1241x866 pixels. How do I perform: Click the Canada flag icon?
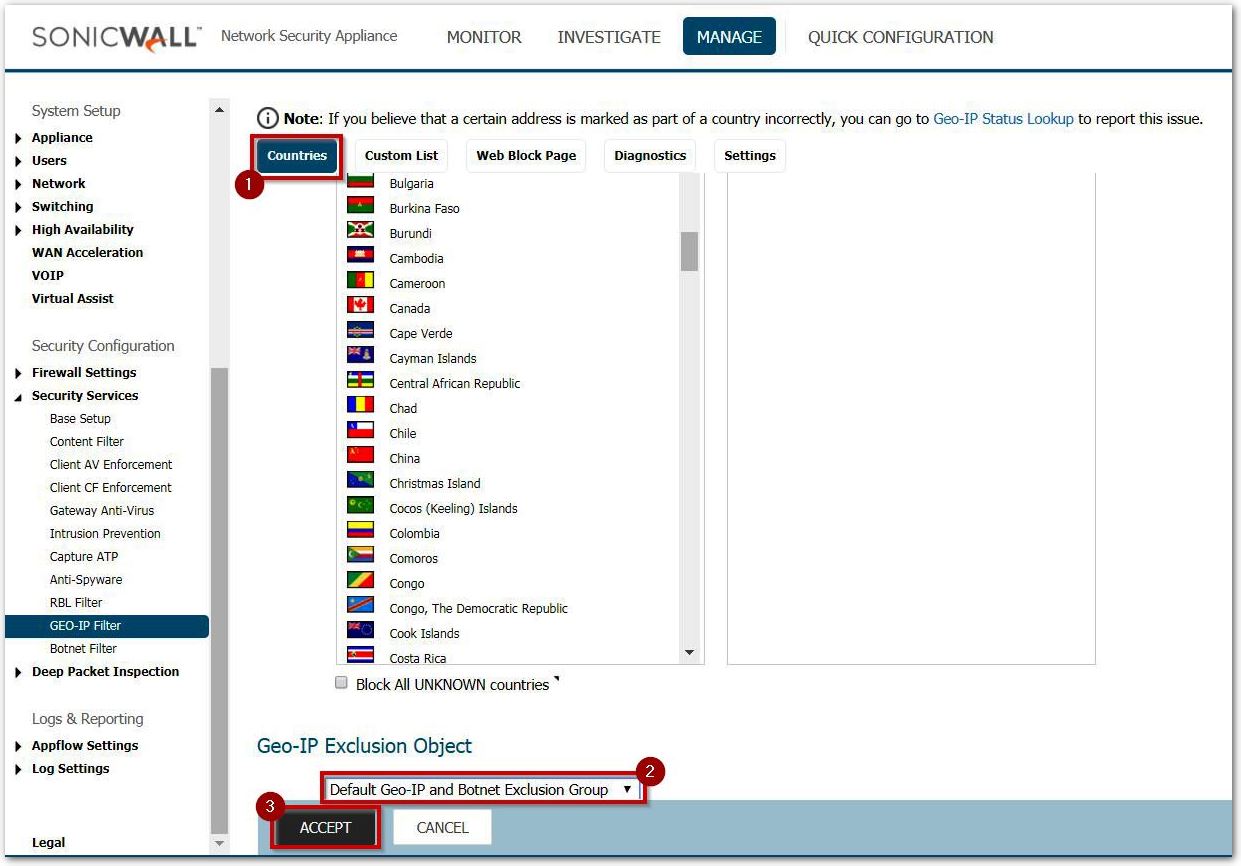pyautogui.click(x=360, y=305)
